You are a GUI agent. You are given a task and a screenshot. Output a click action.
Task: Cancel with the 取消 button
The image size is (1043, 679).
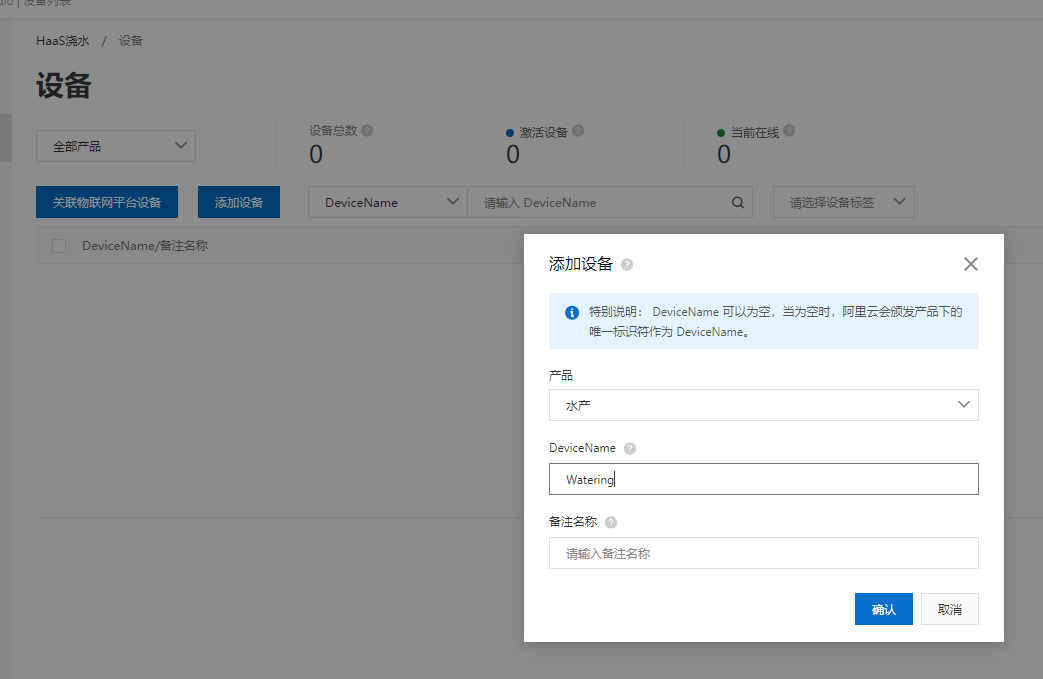(950, 609)
